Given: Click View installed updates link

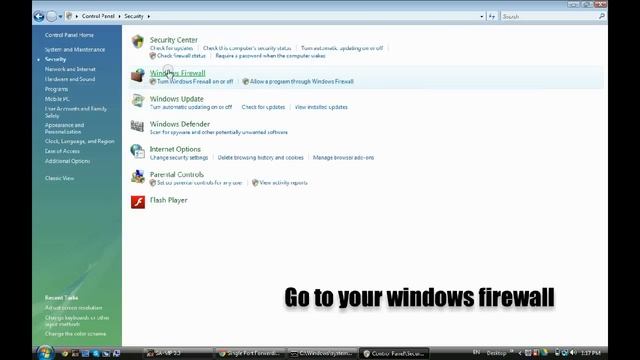Looking at the screenshot, I should point(321,107).
